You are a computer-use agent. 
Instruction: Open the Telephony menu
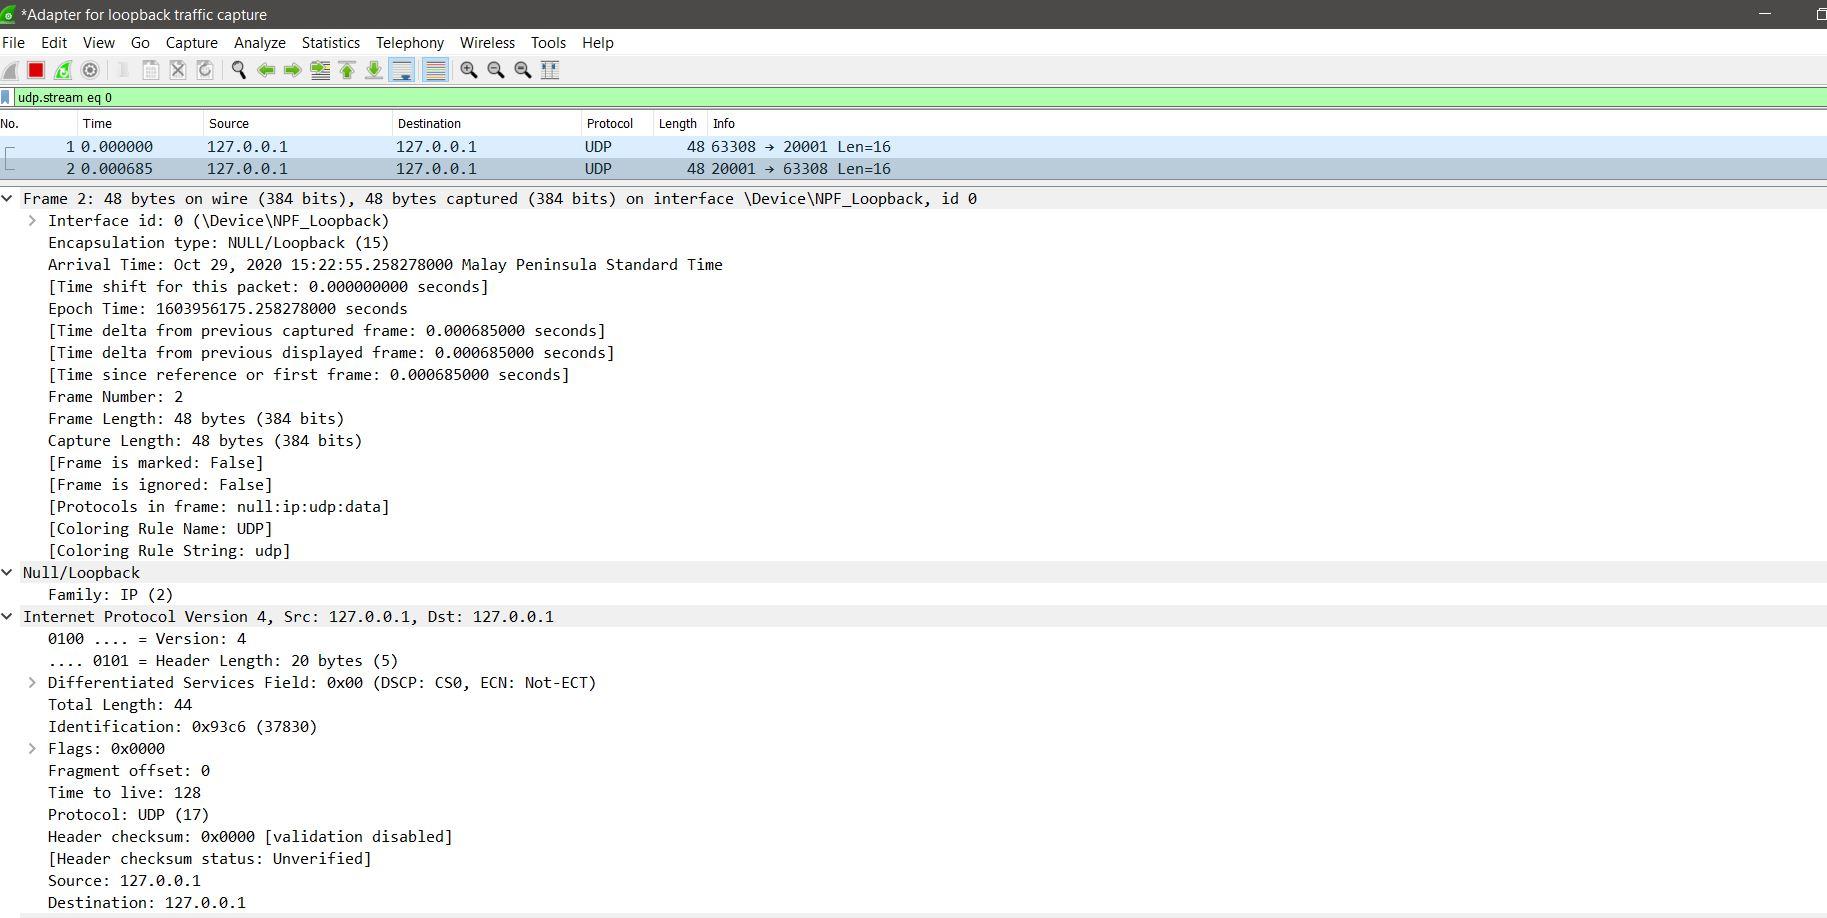coord(409,43)
